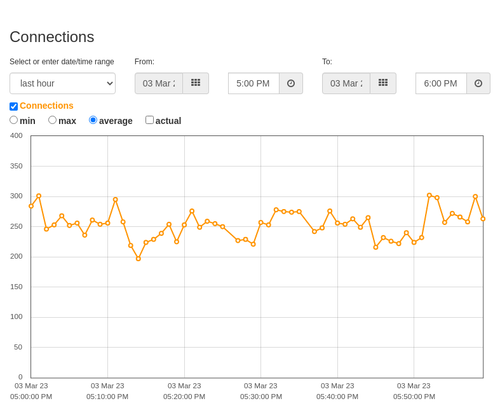Screen dimensions: 500x403
Task: Edit the 5:00 PM start time field
Action: [254, 83]
